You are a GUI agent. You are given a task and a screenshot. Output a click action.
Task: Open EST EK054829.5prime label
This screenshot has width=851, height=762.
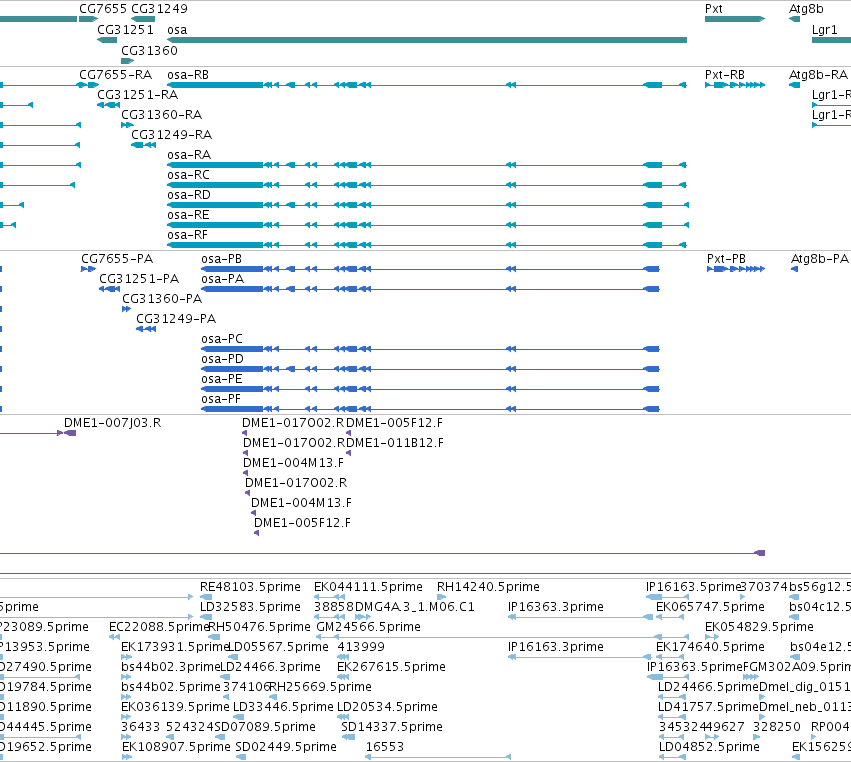pyautogui.click(x=759, y=627)
